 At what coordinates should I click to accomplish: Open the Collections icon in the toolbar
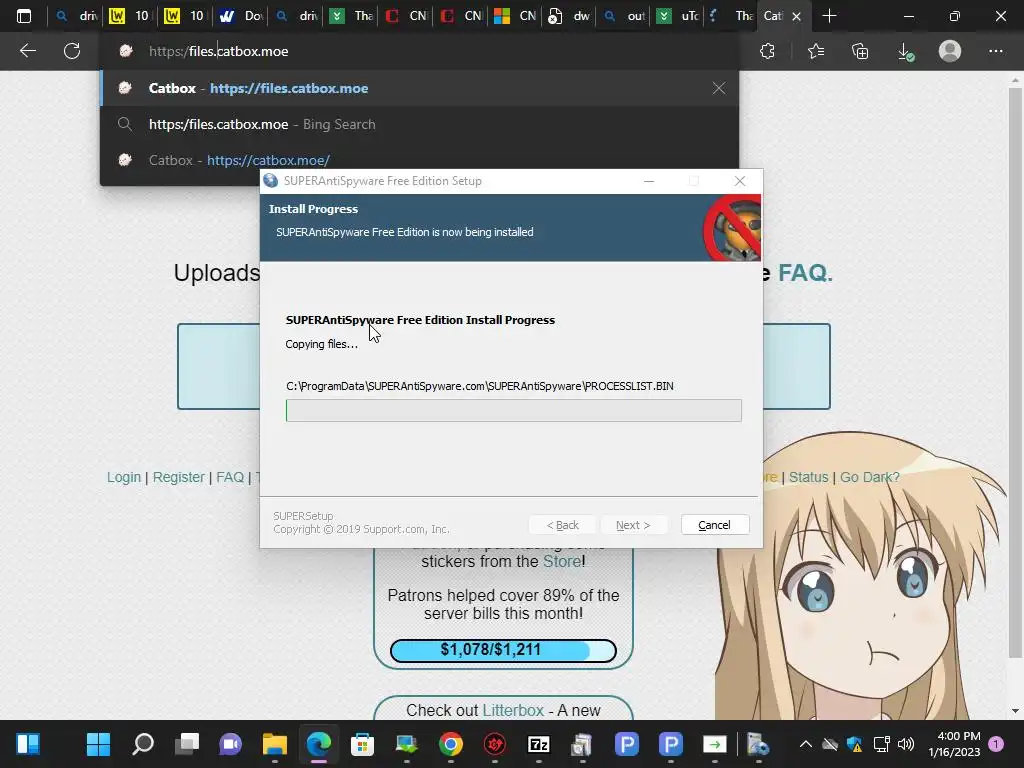(860, 51)
